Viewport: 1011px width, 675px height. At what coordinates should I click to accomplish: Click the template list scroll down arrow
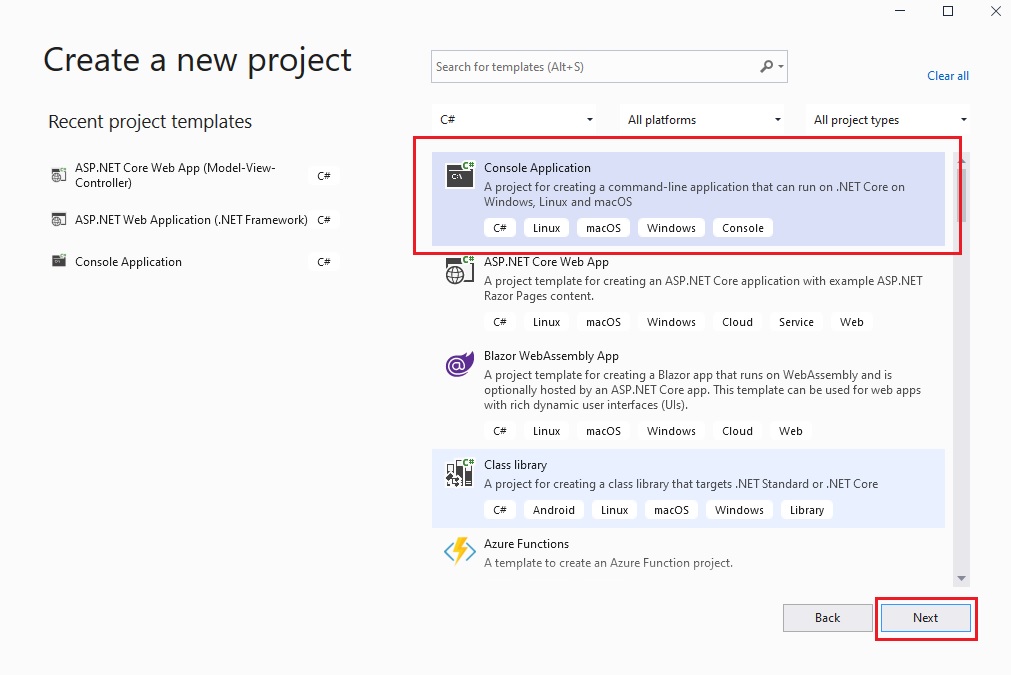tap(961, 578)
